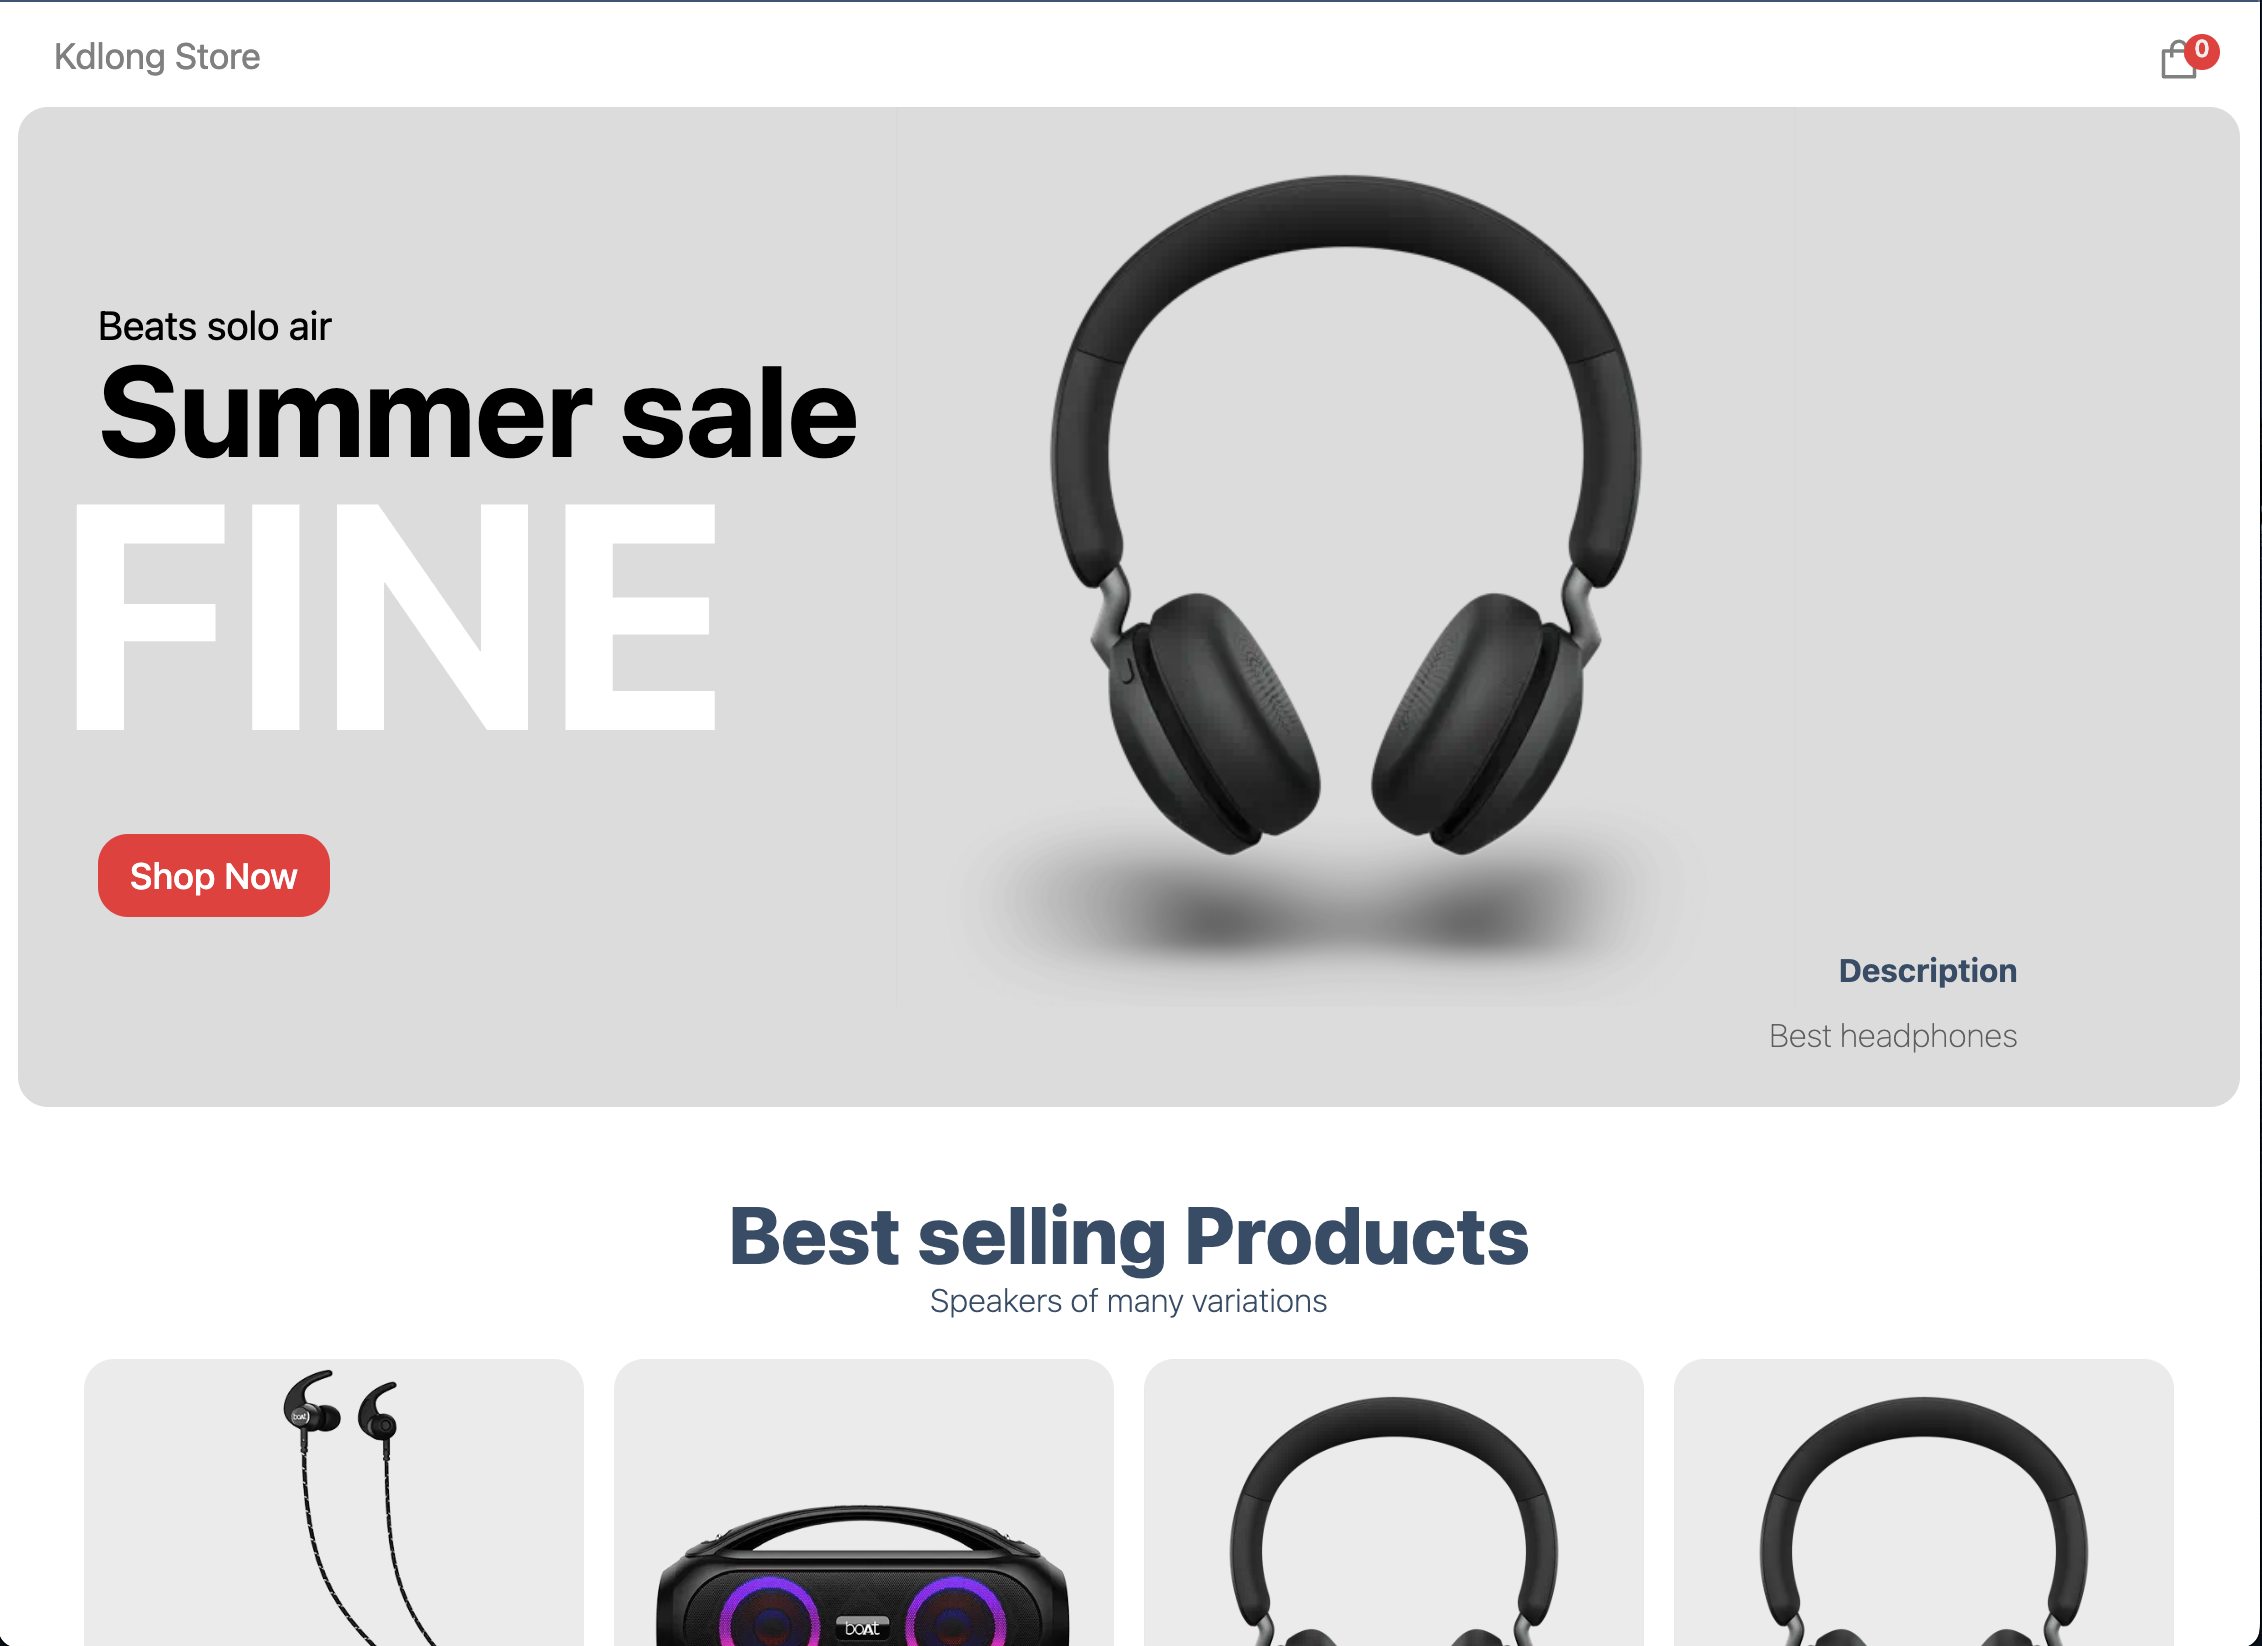Go home via Kdlong Store logo
The height and width of the screenshot is (1646, 2262).
(x=157, y=57)
